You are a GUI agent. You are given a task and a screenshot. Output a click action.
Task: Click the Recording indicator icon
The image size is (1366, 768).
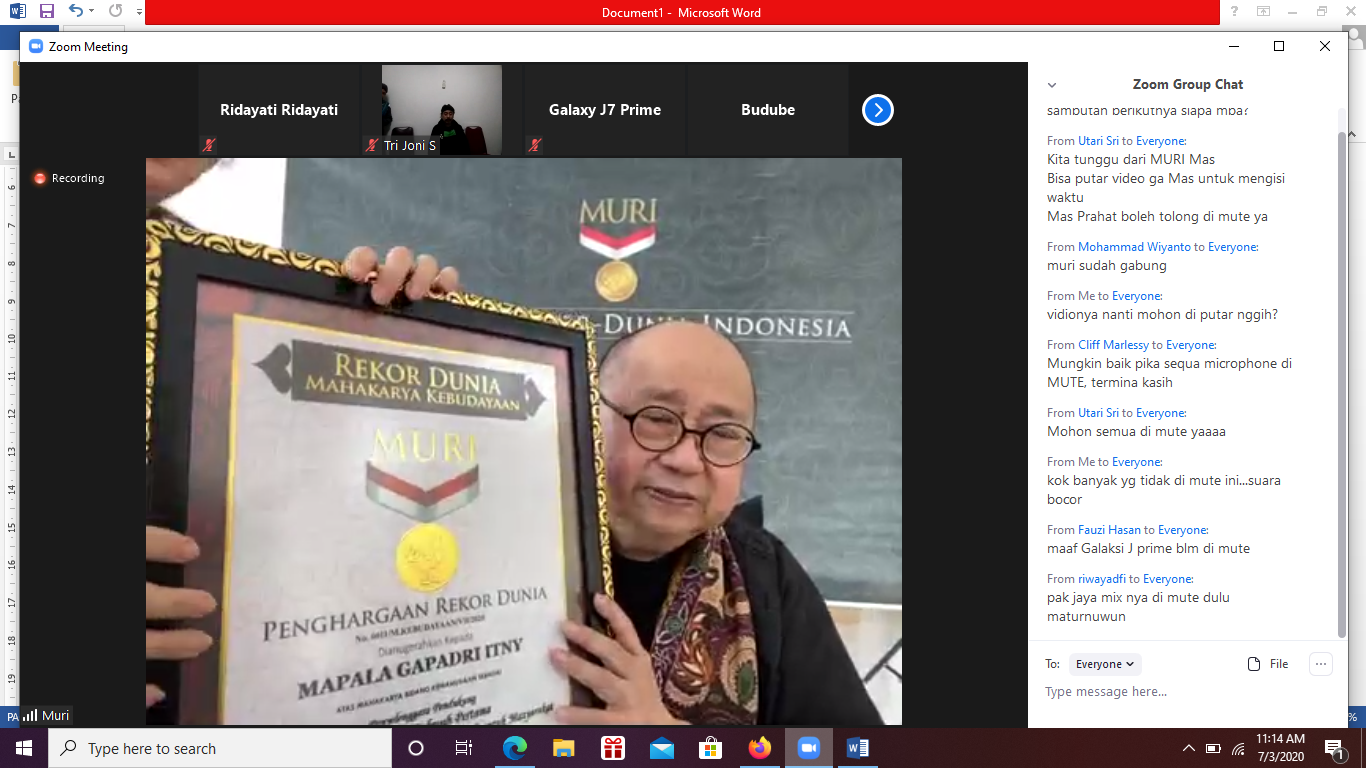(x=40, y=178)
